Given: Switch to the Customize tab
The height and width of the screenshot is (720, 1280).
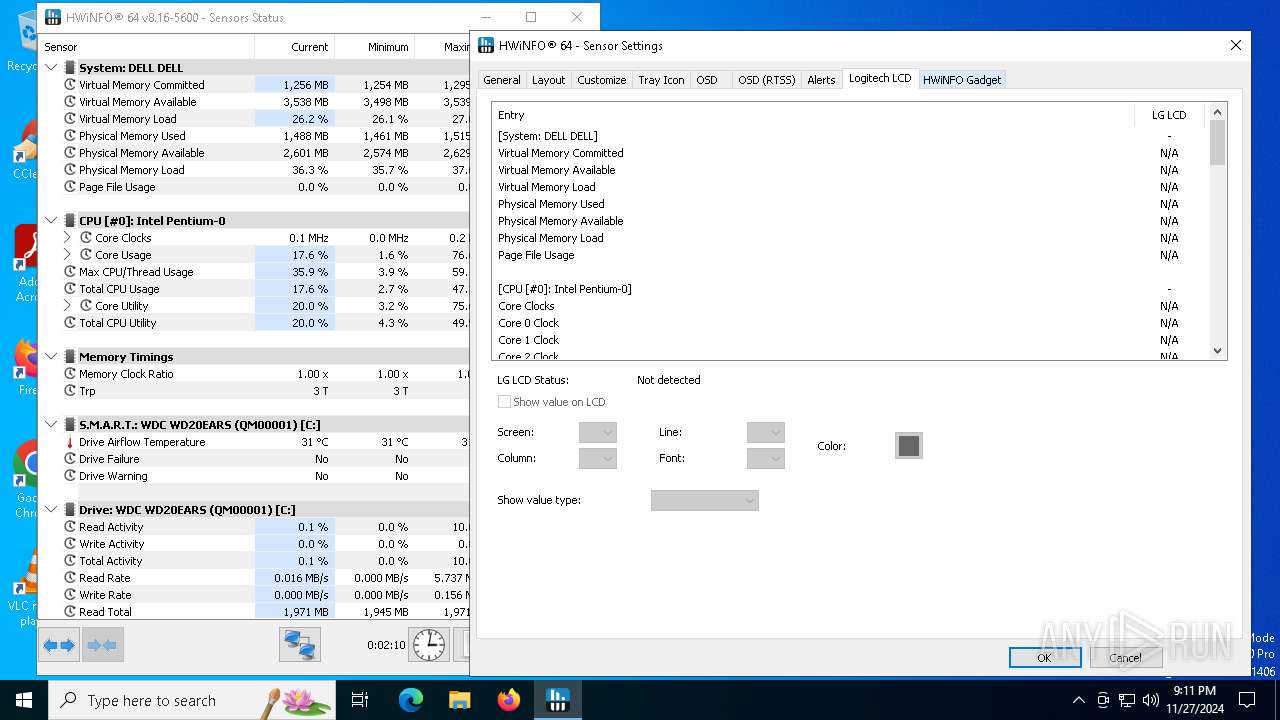Looking at the screenshot, I should pyautogui.click(x=602, y=80).
